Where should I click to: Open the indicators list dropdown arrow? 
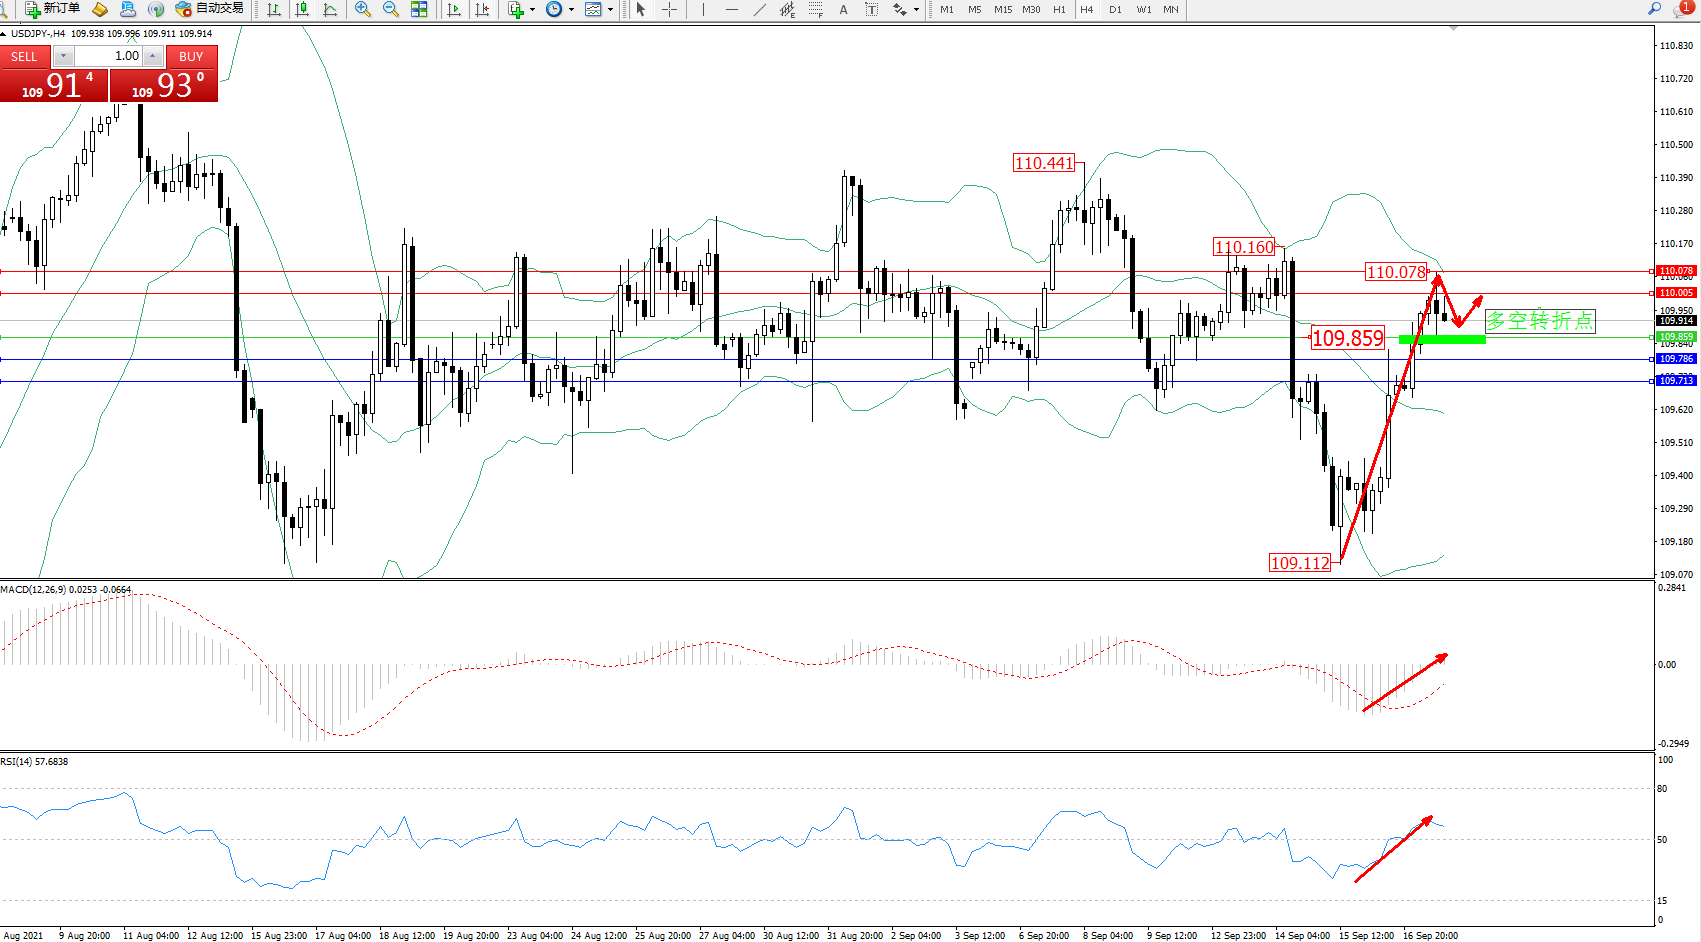click(x=532, y=9)
